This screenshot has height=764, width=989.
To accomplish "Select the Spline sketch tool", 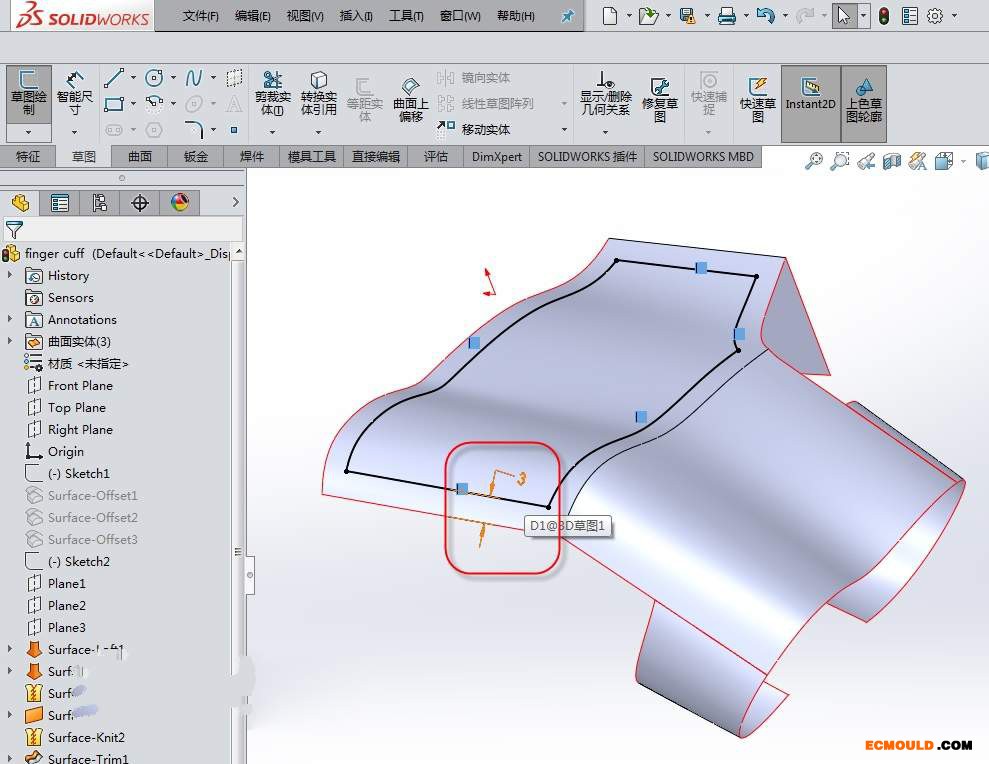I will (x=194, y=78).
